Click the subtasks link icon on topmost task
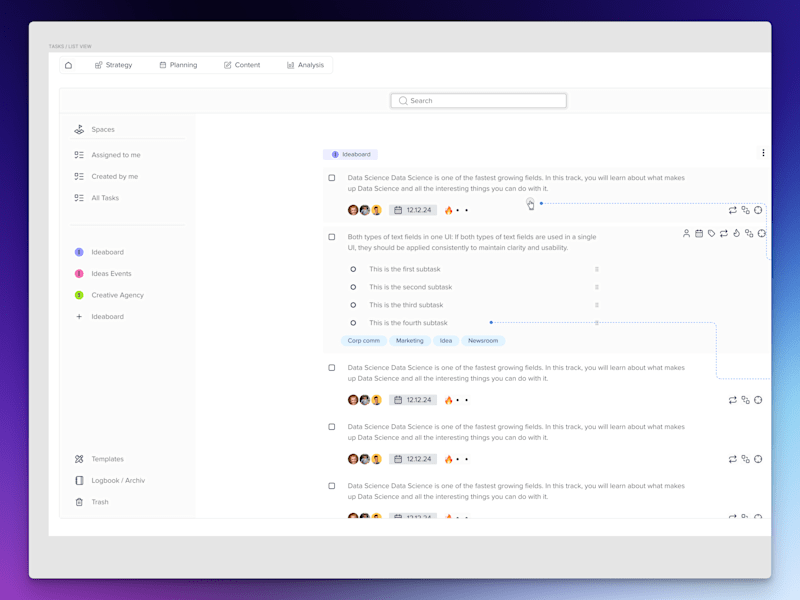The image size is (800, 600). coord(745,210)
